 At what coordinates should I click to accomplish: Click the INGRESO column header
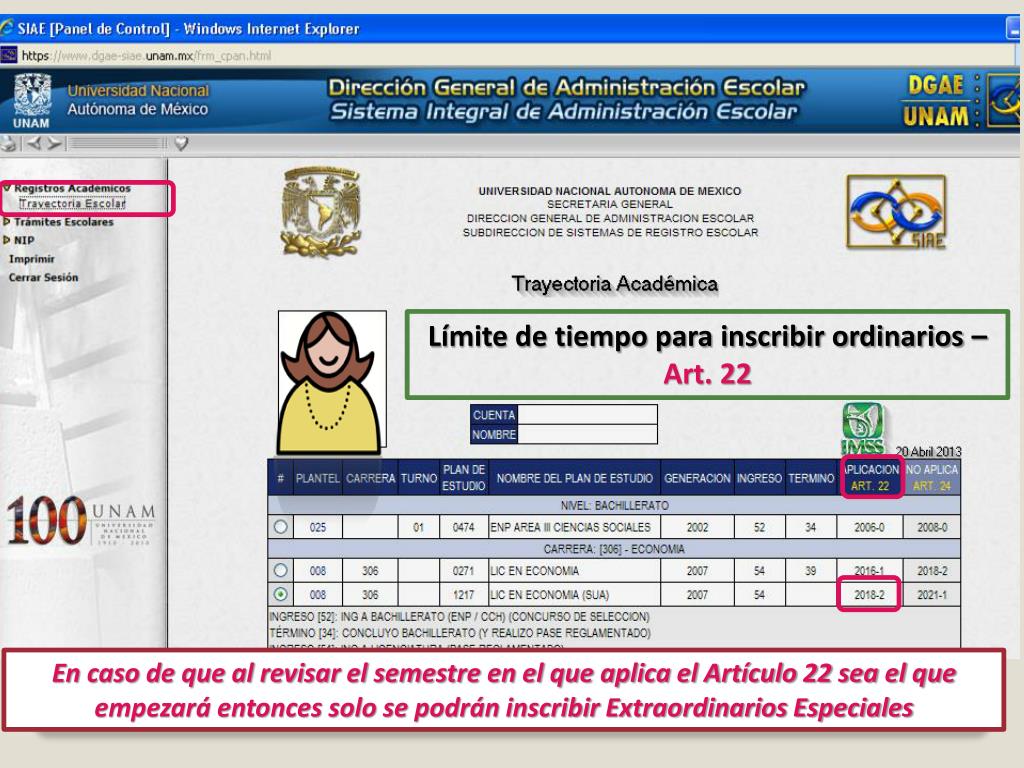click(x=760, y=478)
